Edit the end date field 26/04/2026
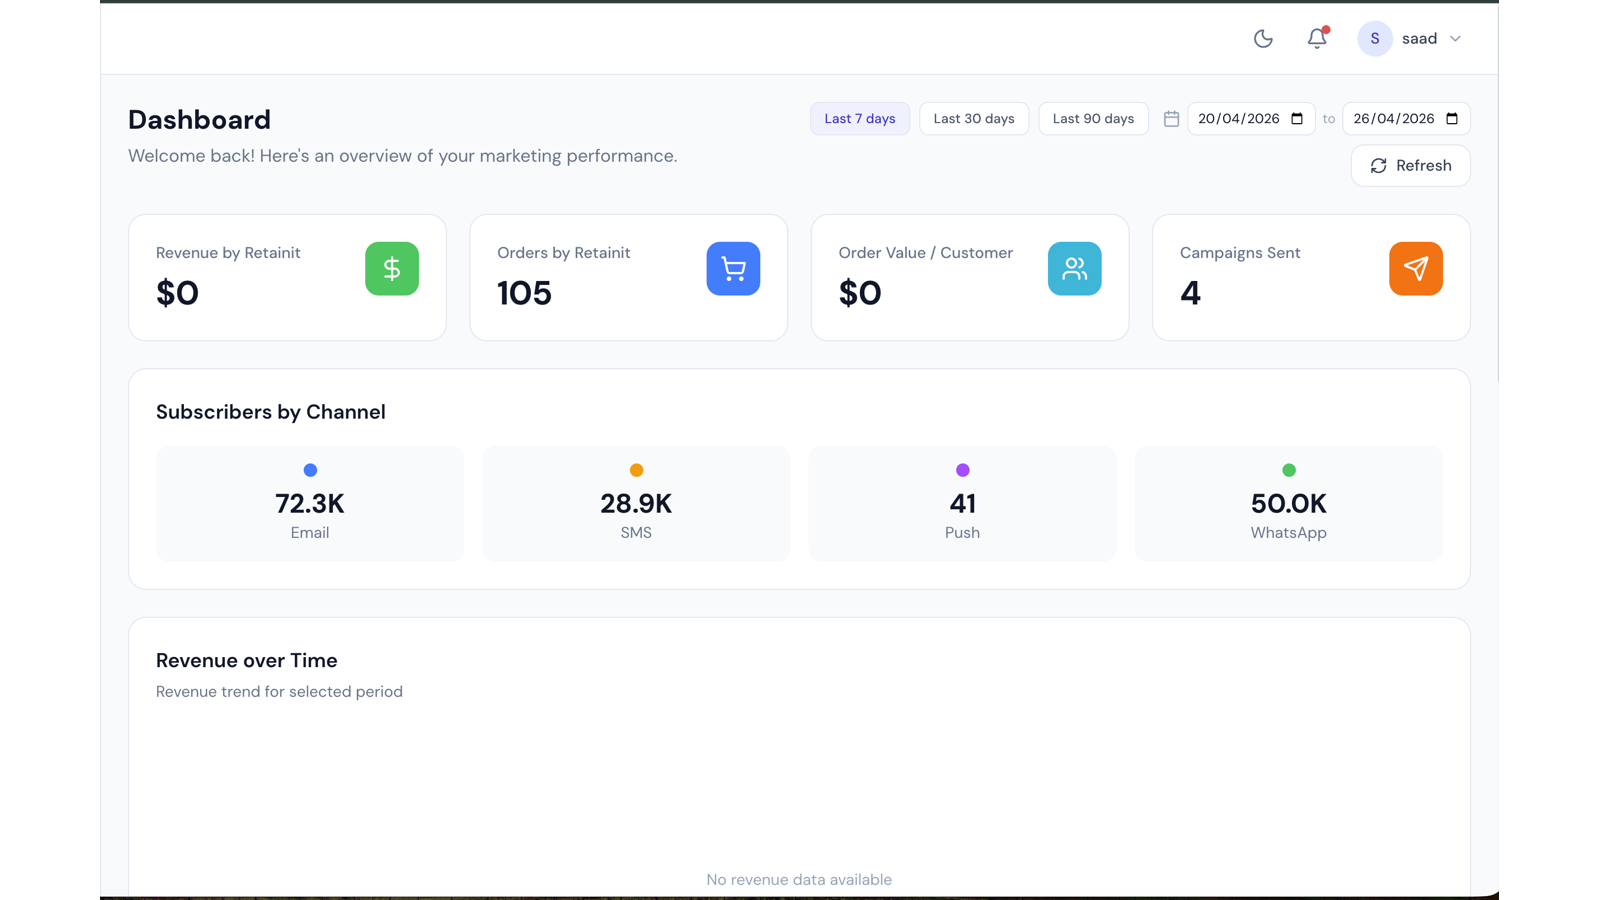Image resolution: width=1600 pixels, height=900 pixels. tap(1406, 118)
